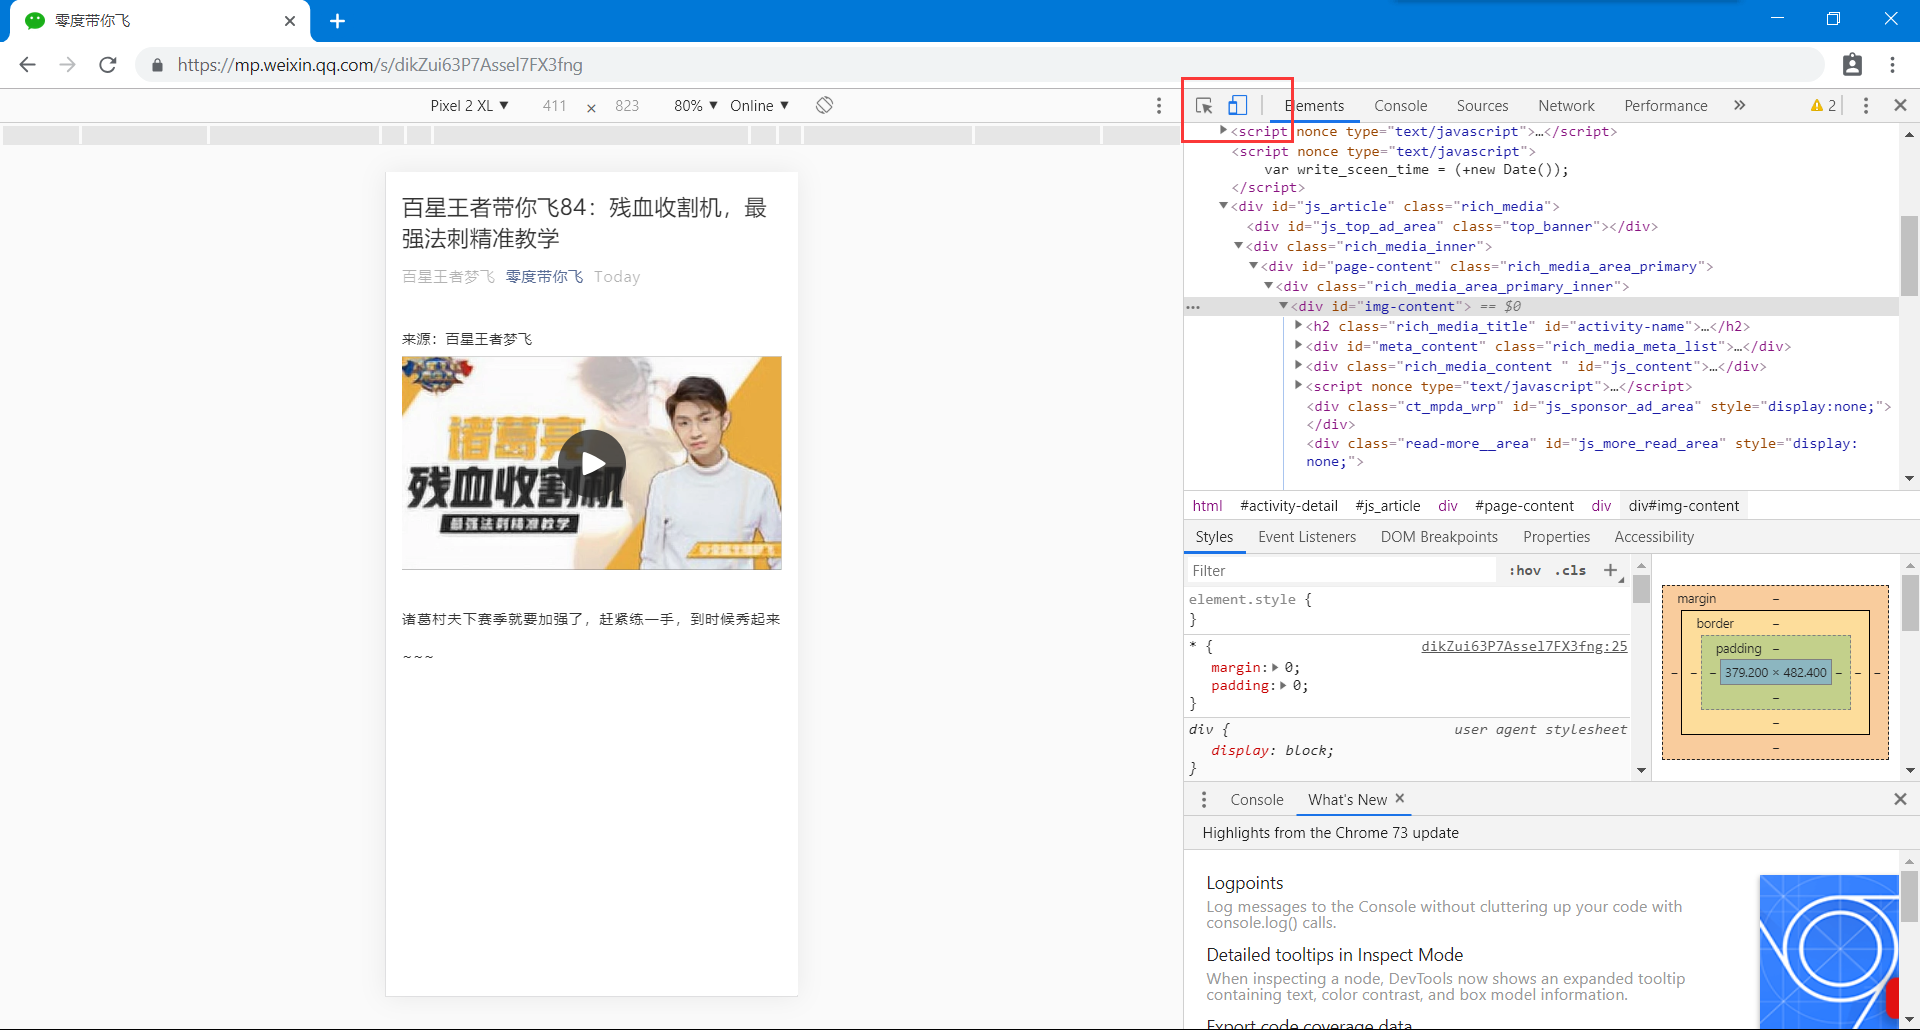Toggle the device toolbar icon

[1238, 105]
